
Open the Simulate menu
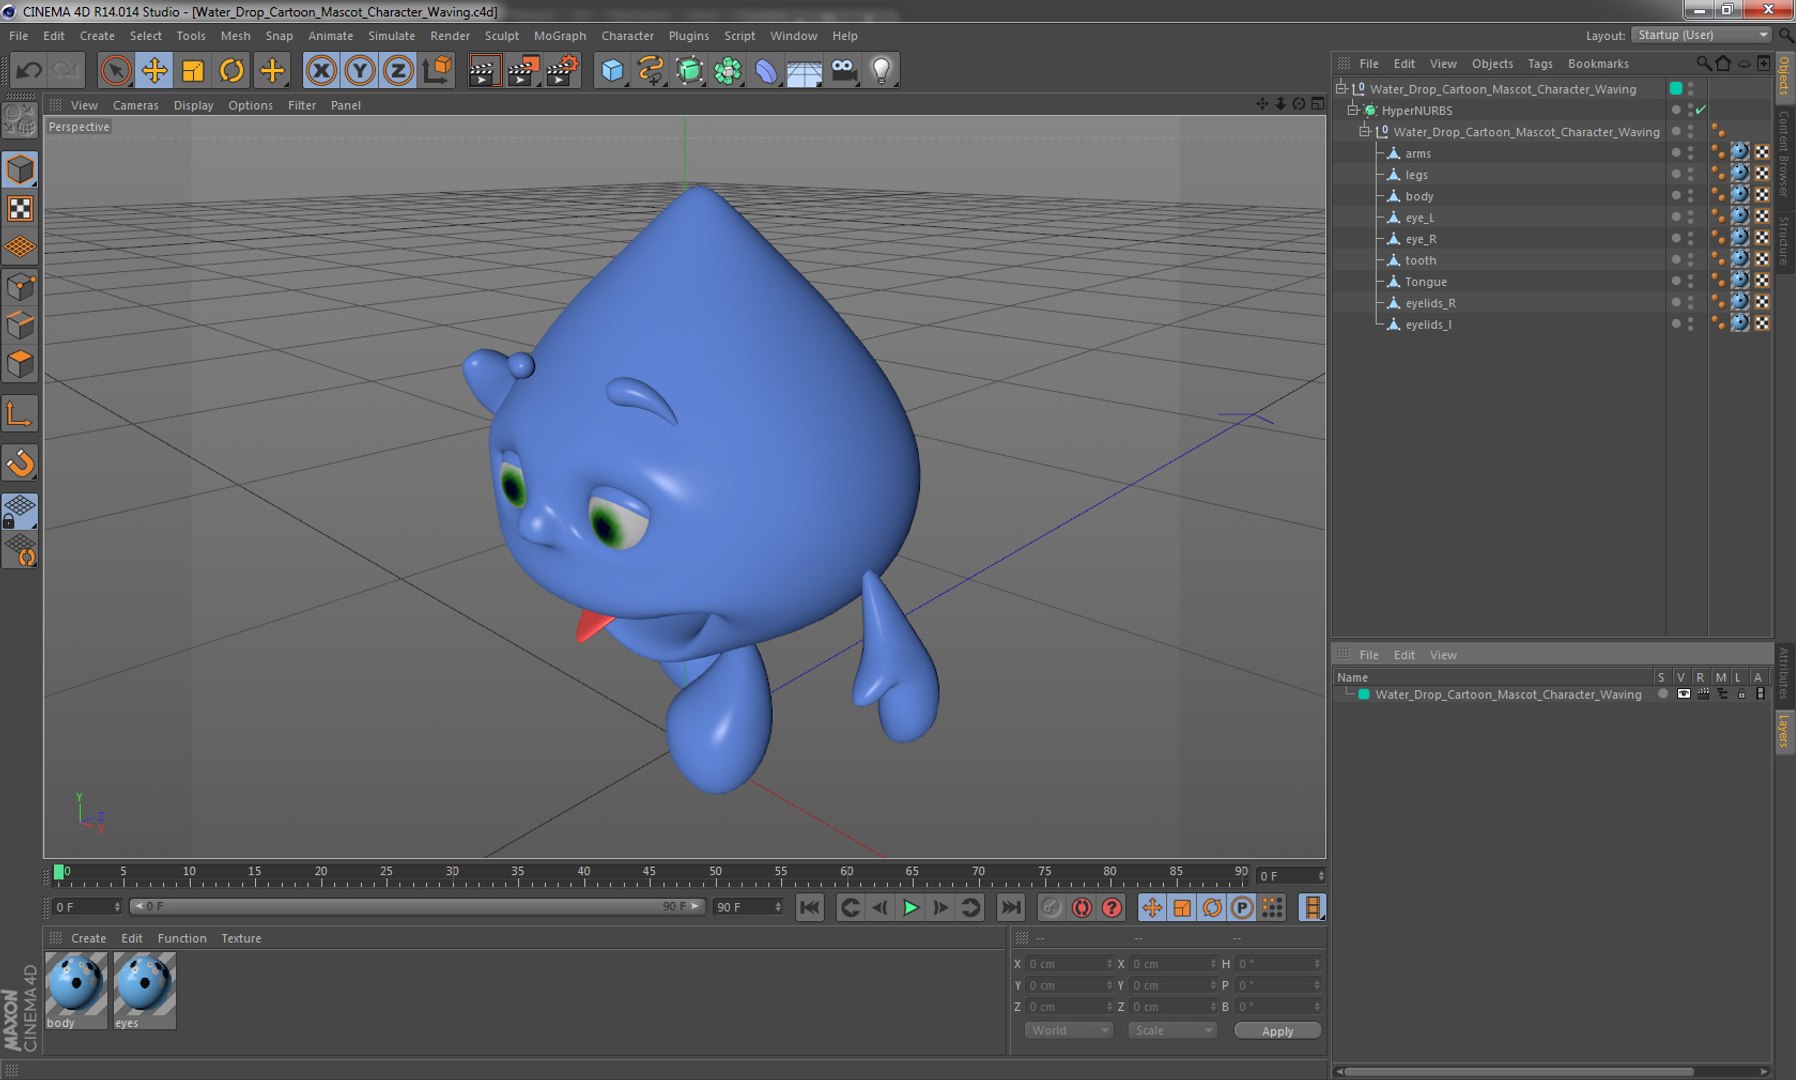click(x=391, y=35)
